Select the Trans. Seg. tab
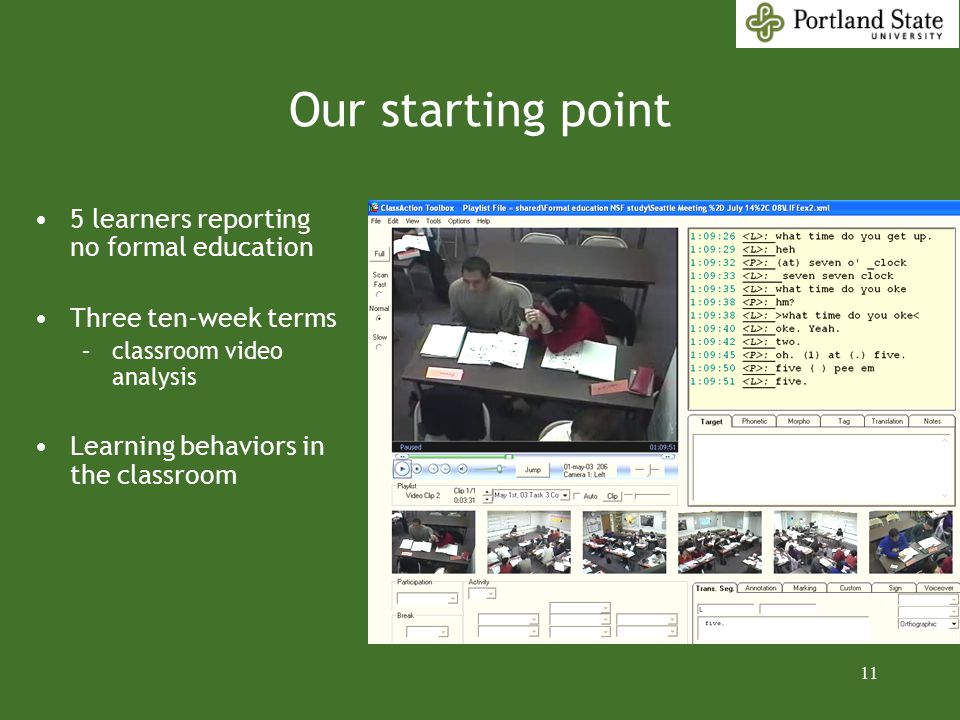Screen dimensions: 960x720 (714, 588)
